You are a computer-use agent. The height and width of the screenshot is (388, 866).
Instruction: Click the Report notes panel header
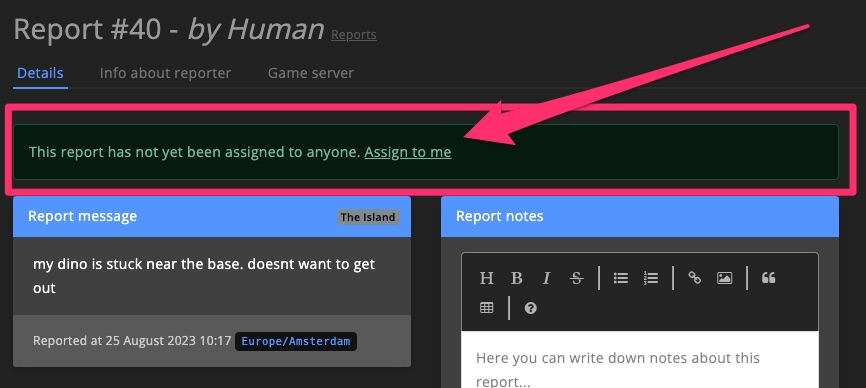click(640, 216)
